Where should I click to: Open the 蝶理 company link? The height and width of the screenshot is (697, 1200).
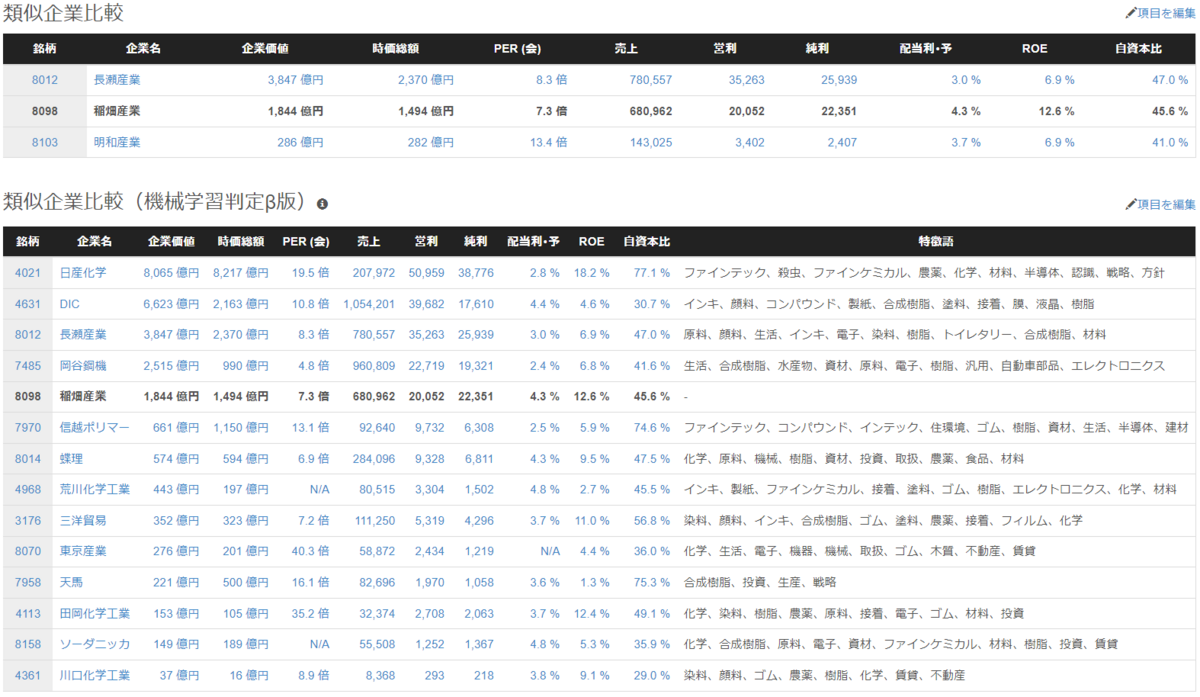tap(72, 458)
